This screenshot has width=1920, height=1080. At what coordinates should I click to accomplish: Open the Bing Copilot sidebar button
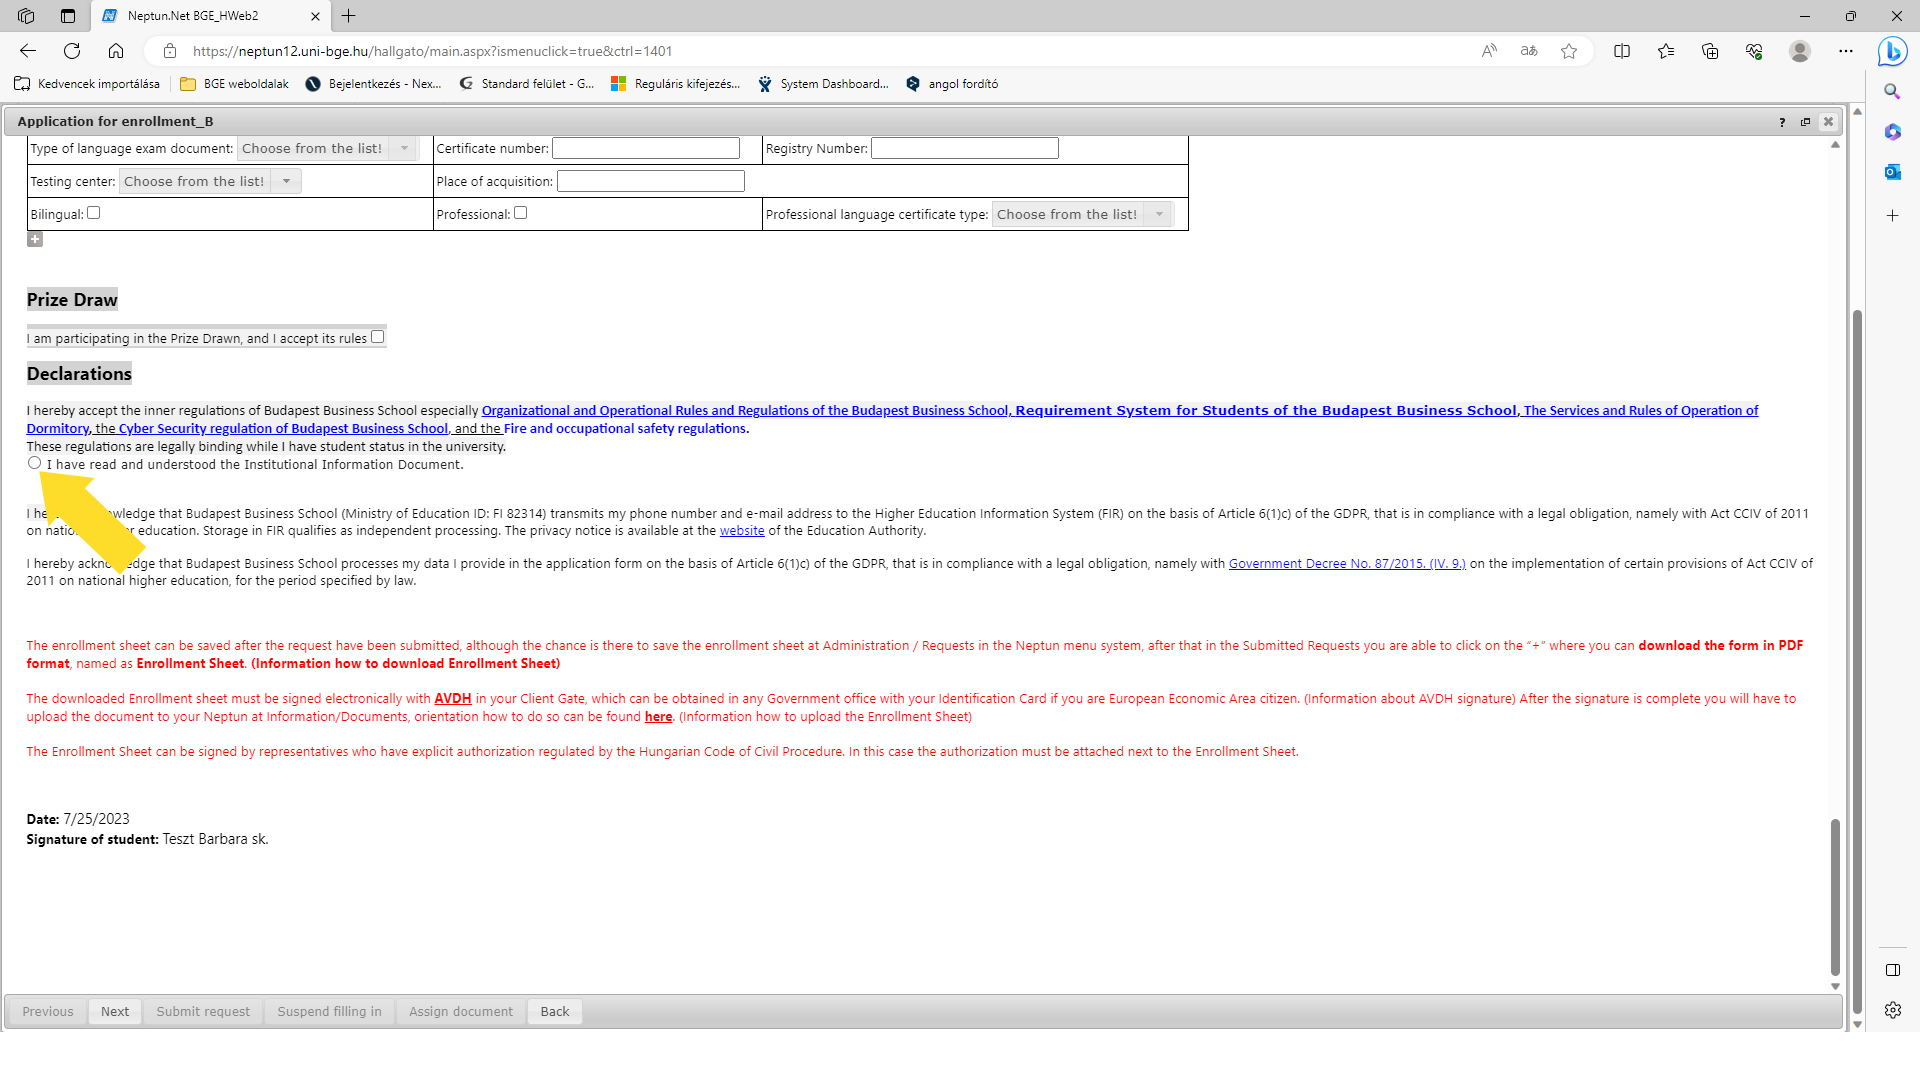1892,51
